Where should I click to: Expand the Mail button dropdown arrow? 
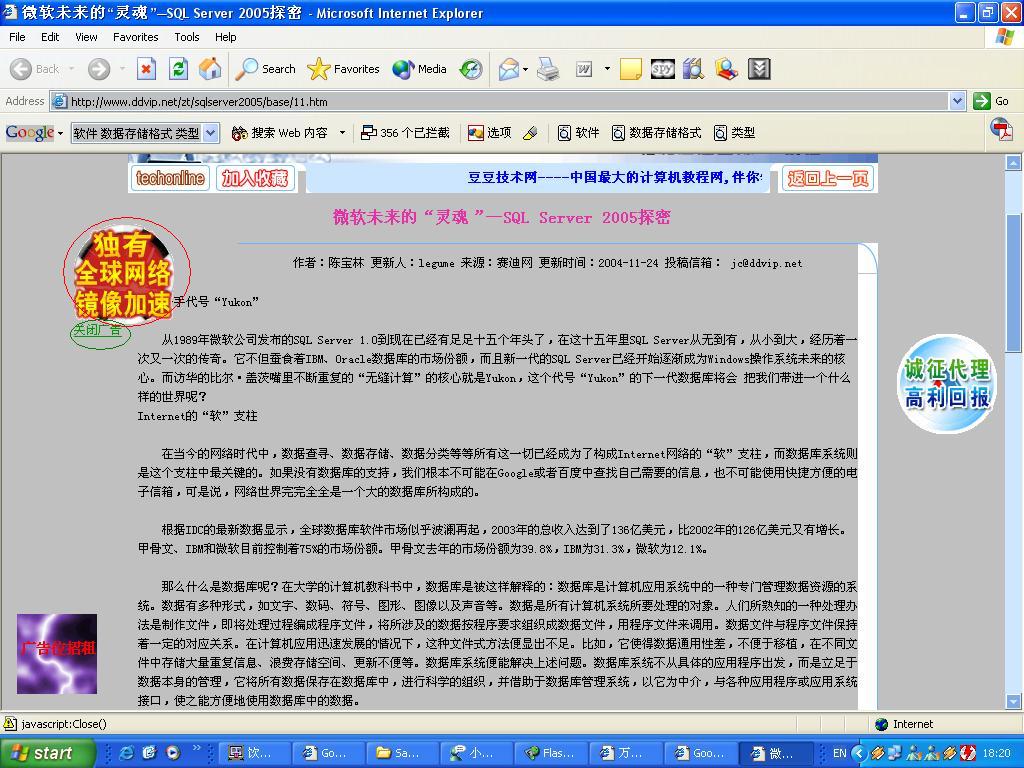click(525, 69)
